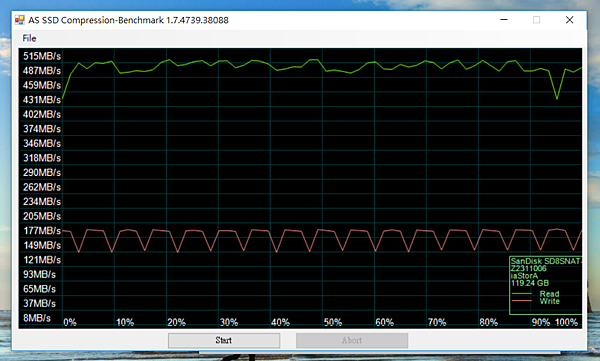Click the 100% compression label
The image size is (600, 361).
click(x=566, y=322)
